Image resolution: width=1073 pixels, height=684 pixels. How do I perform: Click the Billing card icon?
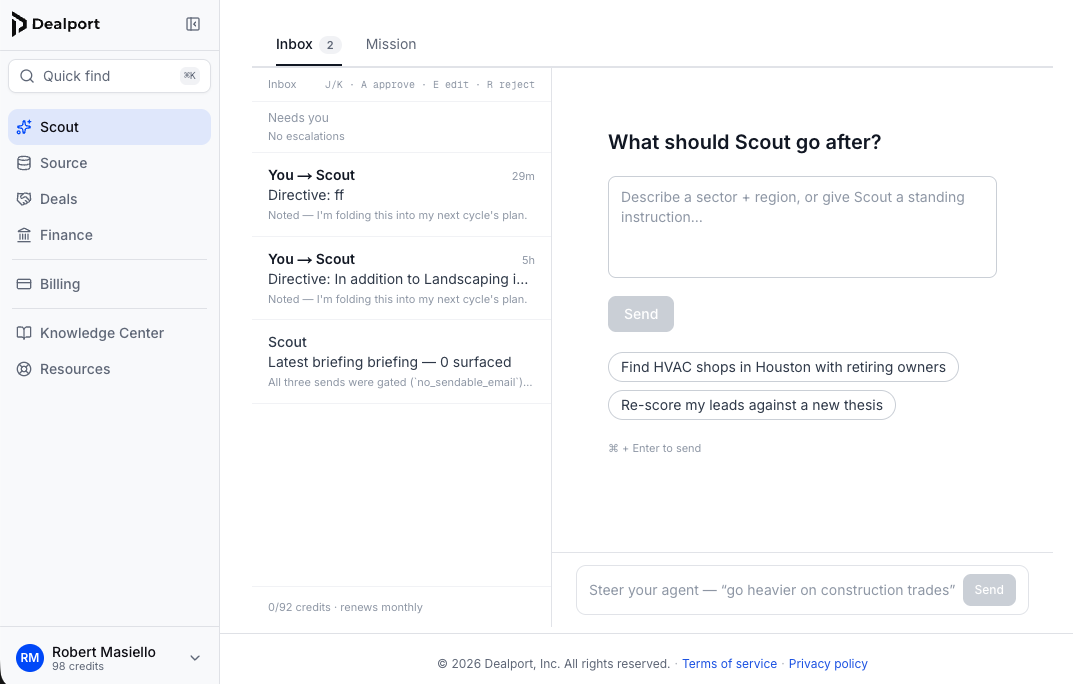(24, 284)
